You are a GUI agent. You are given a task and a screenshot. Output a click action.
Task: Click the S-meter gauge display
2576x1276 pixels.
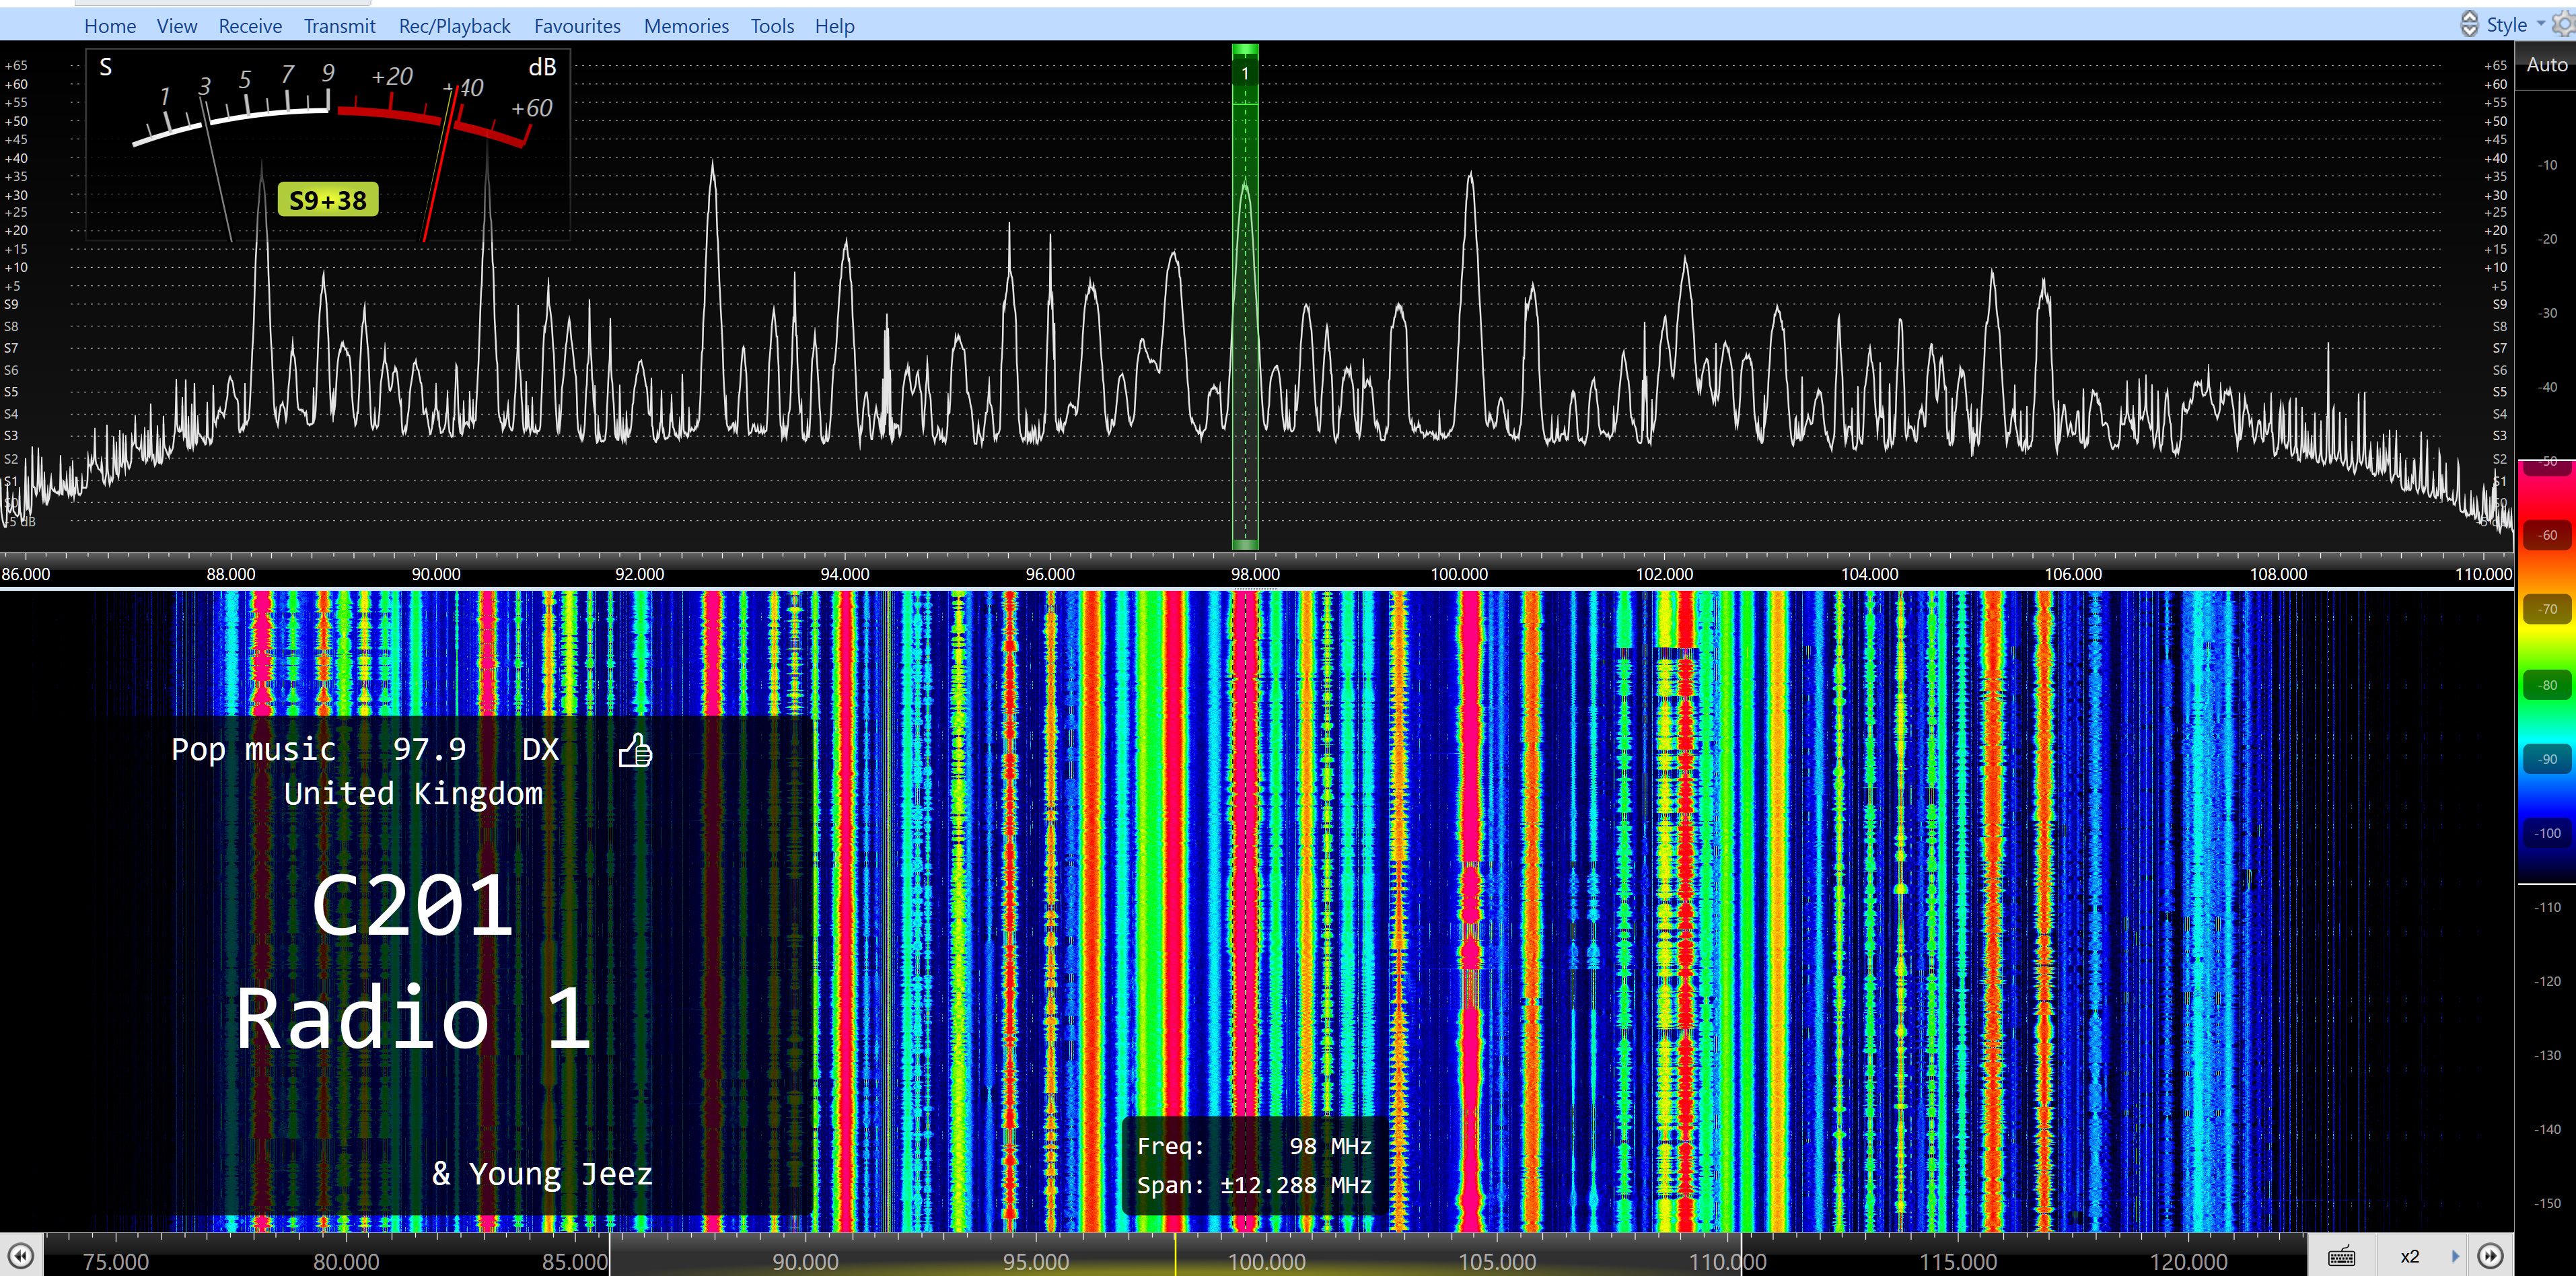[328, 120]
